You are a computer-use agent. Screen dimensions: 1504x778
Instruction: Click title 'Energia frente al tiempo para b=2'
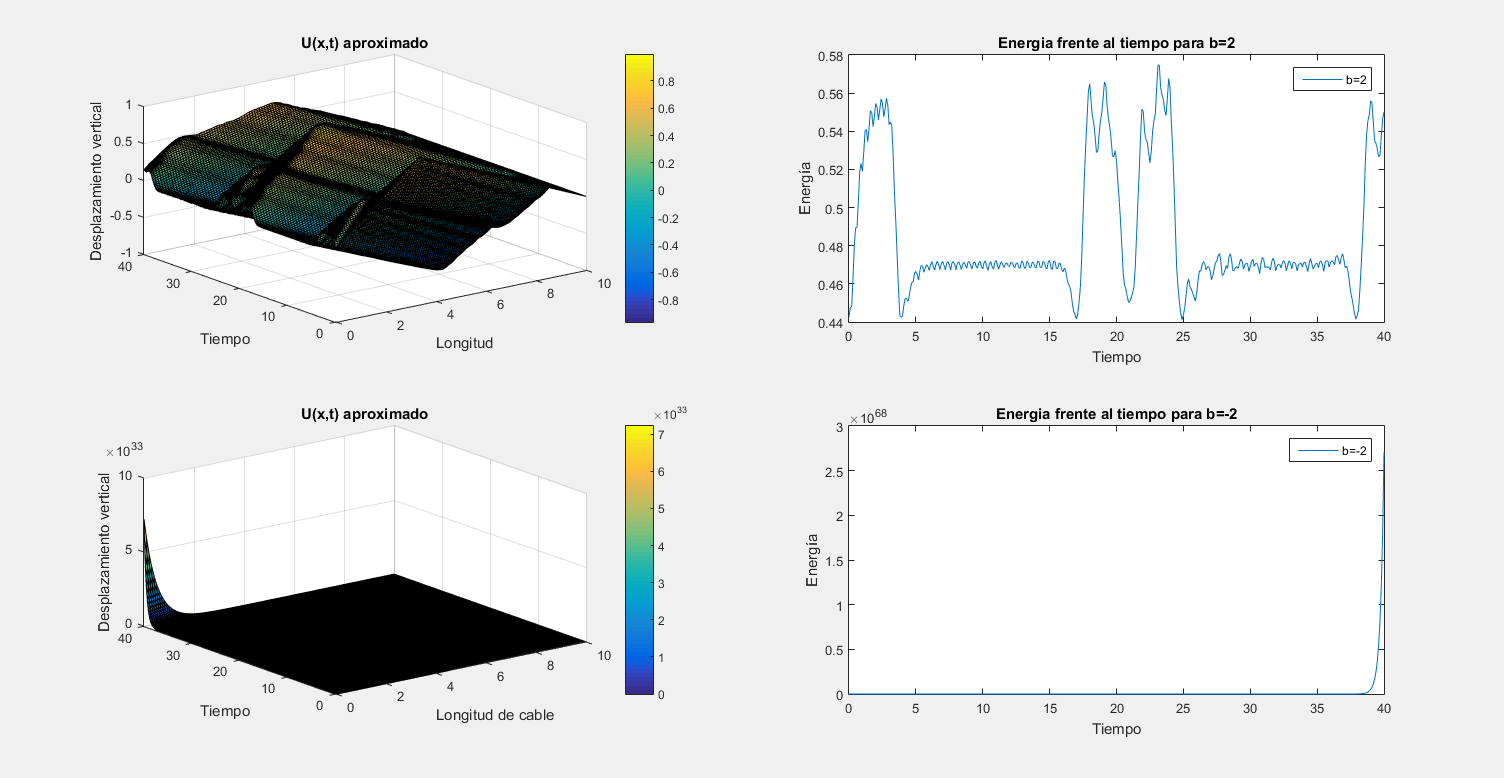click(x=1116, y=43)
